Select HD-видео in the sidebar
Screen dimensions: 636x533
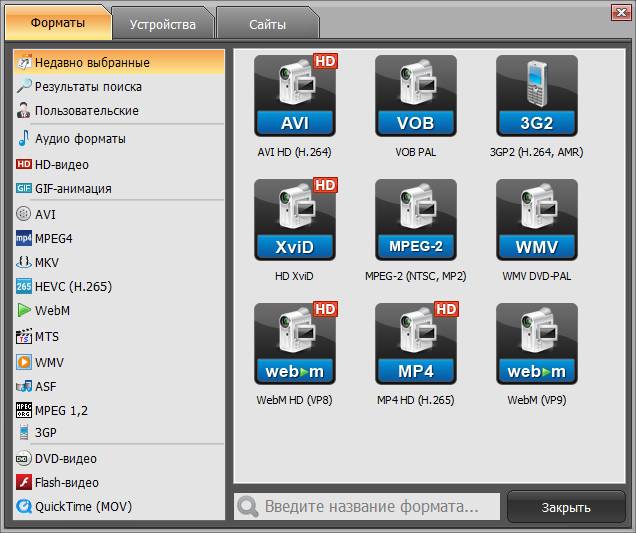click(x=61, y=164)
